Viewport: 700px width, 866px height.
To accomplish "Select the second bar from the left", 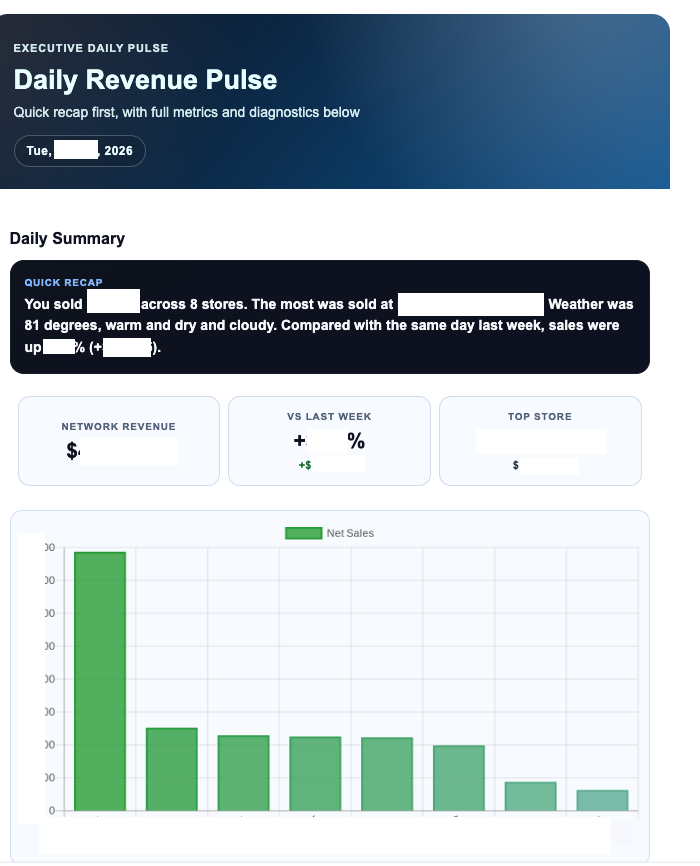I will tap(171, 768).
